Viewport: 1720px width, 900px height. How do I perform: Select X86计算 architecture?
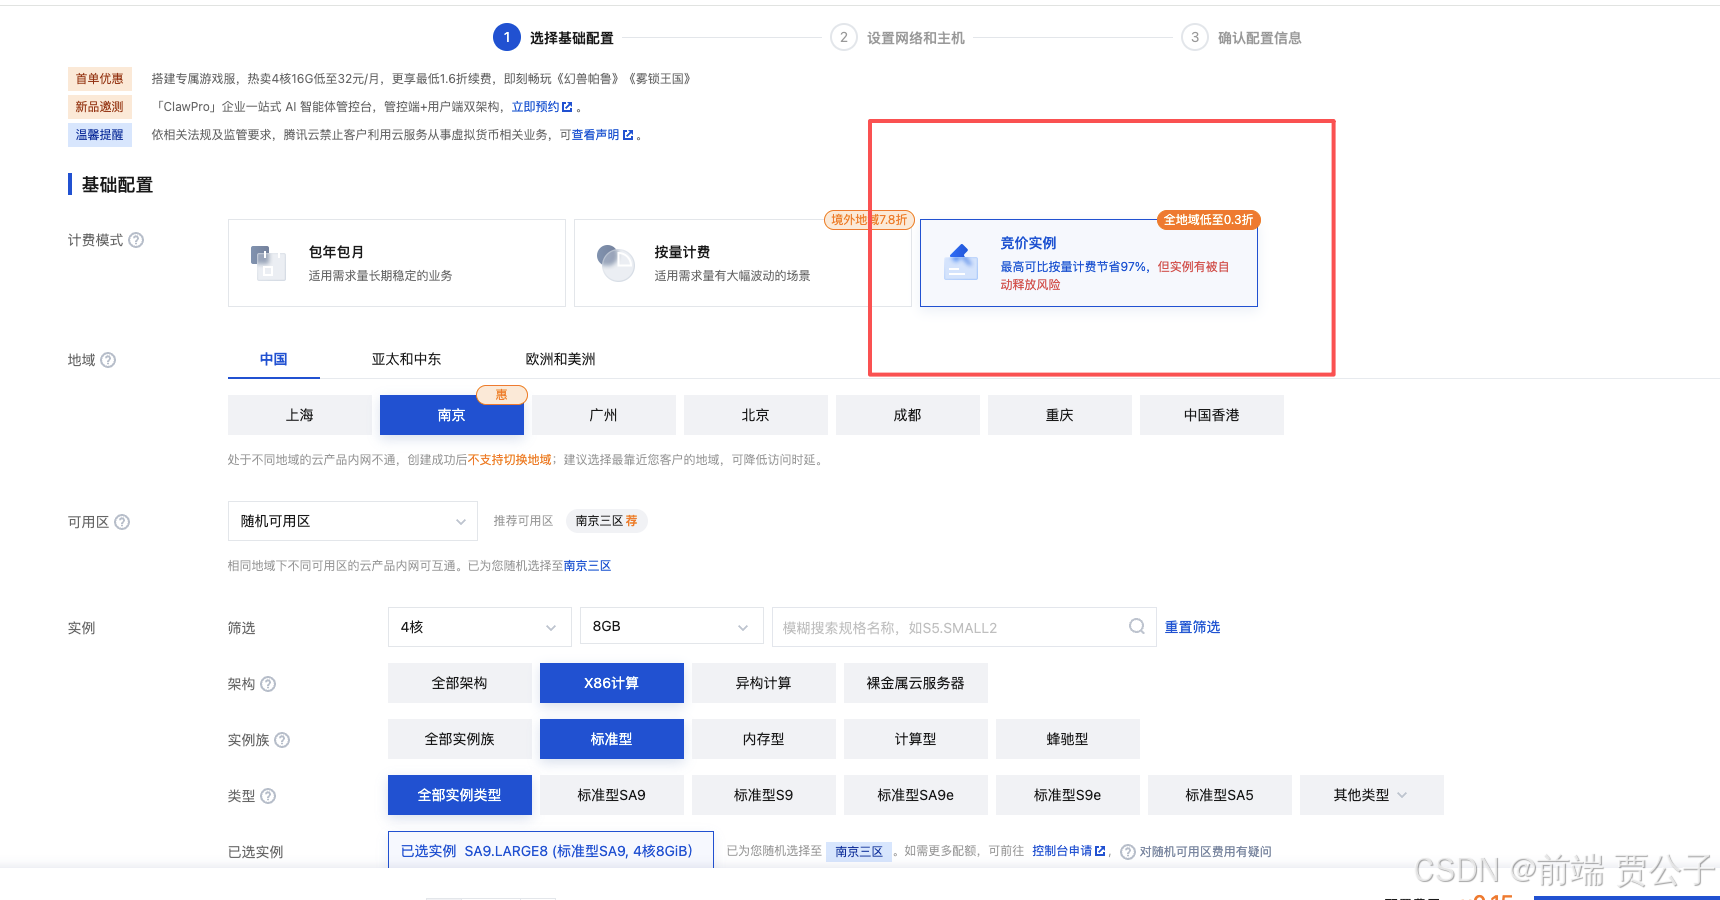612,683
